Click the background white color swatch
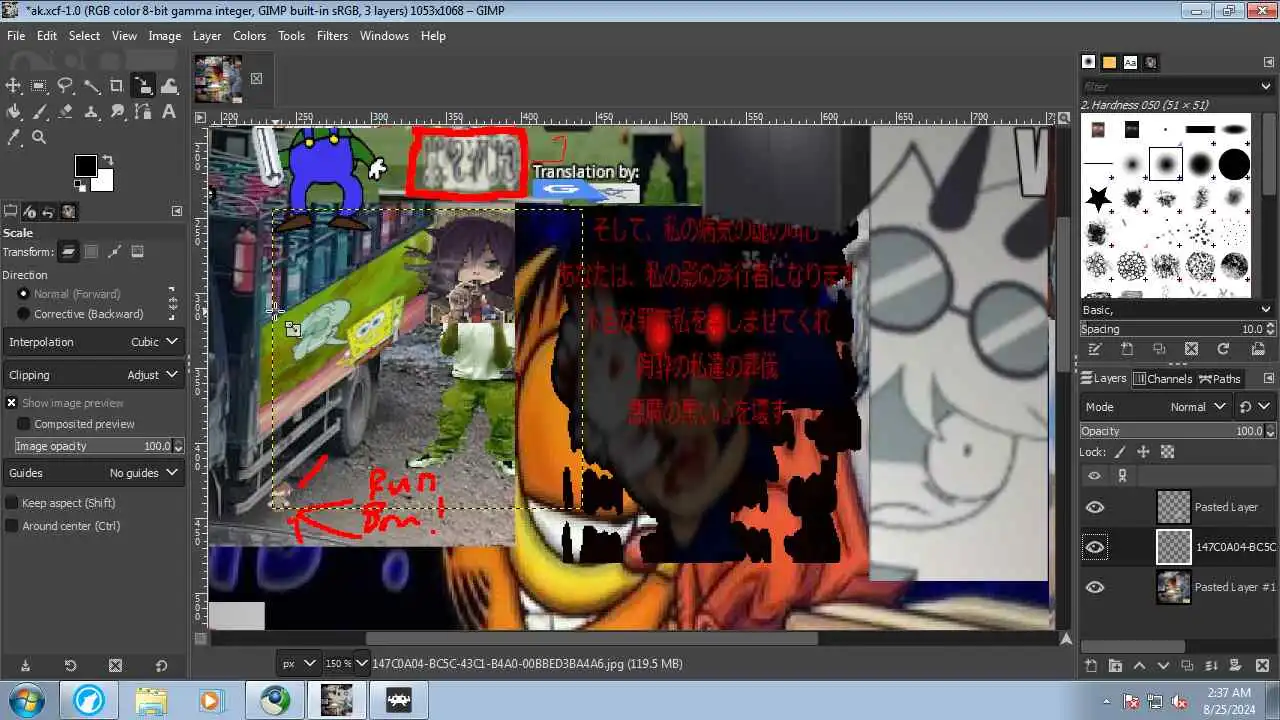 coord(104,183)
